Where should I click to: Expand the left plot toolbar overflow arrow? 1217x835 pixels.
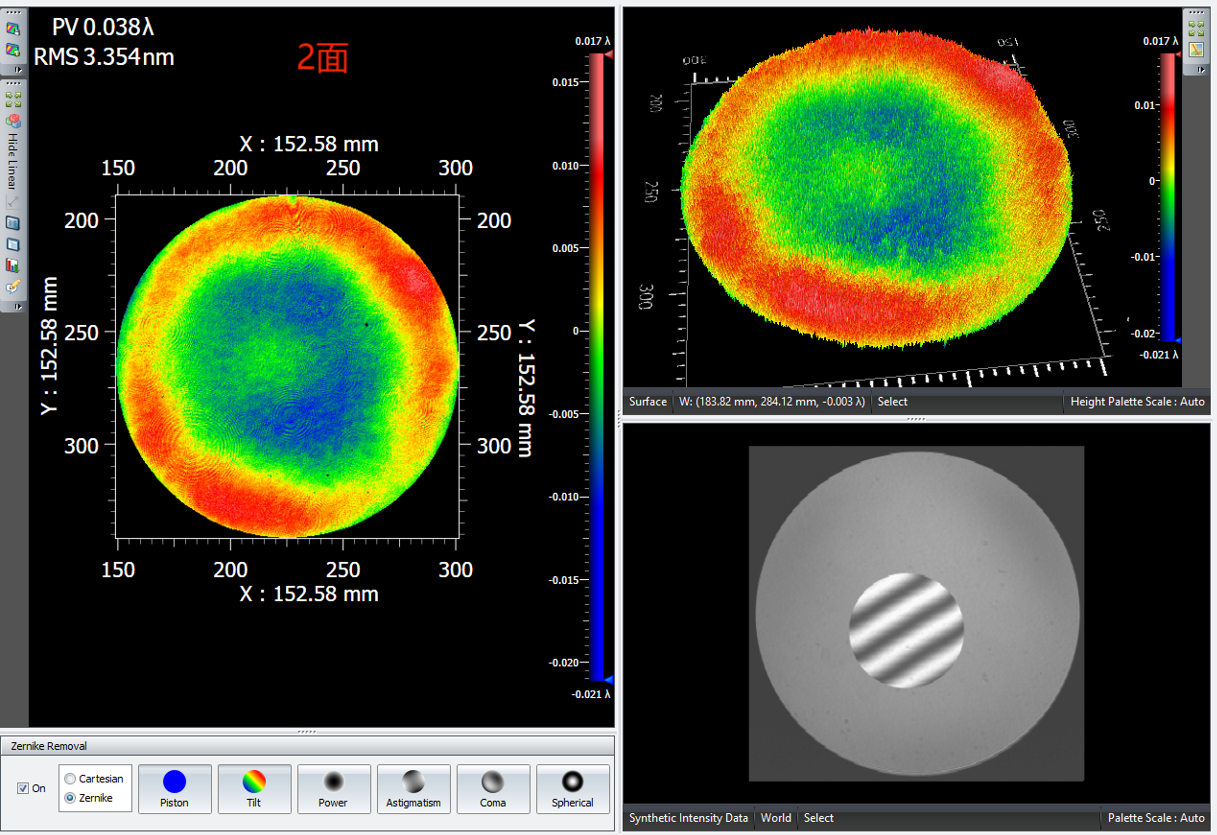(17, 307)
